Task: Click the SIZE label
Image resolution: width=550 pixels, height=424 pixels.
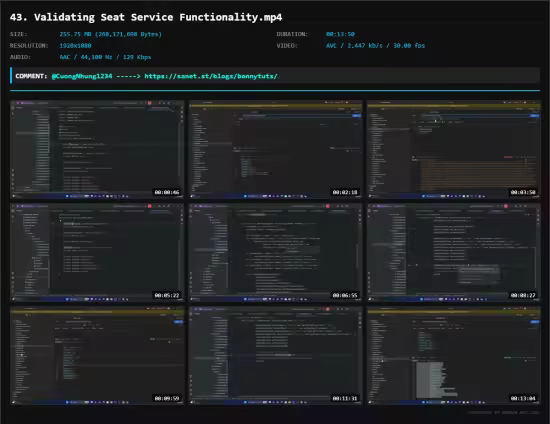Action: point(19,34)
